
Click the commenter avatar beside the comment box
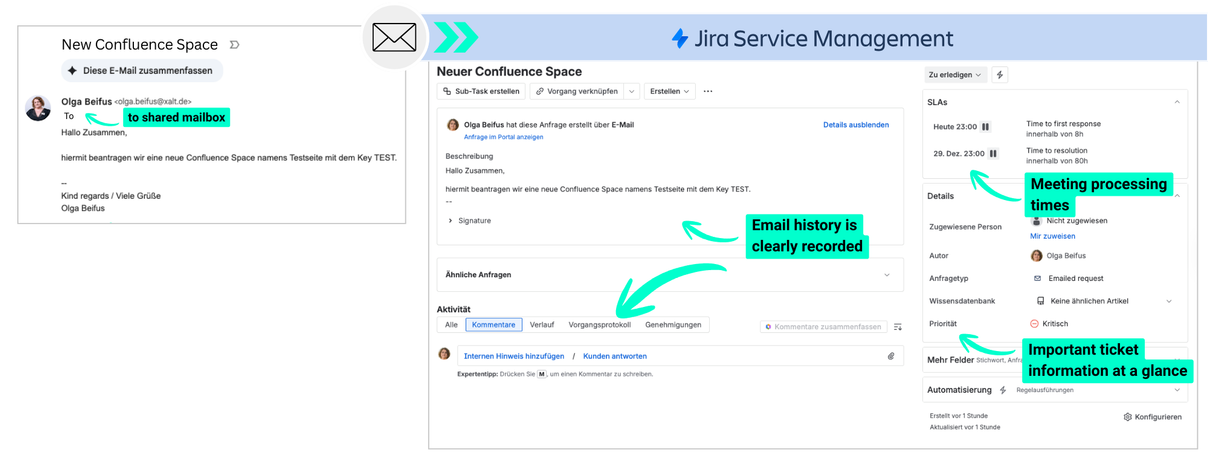coord(444,354)
